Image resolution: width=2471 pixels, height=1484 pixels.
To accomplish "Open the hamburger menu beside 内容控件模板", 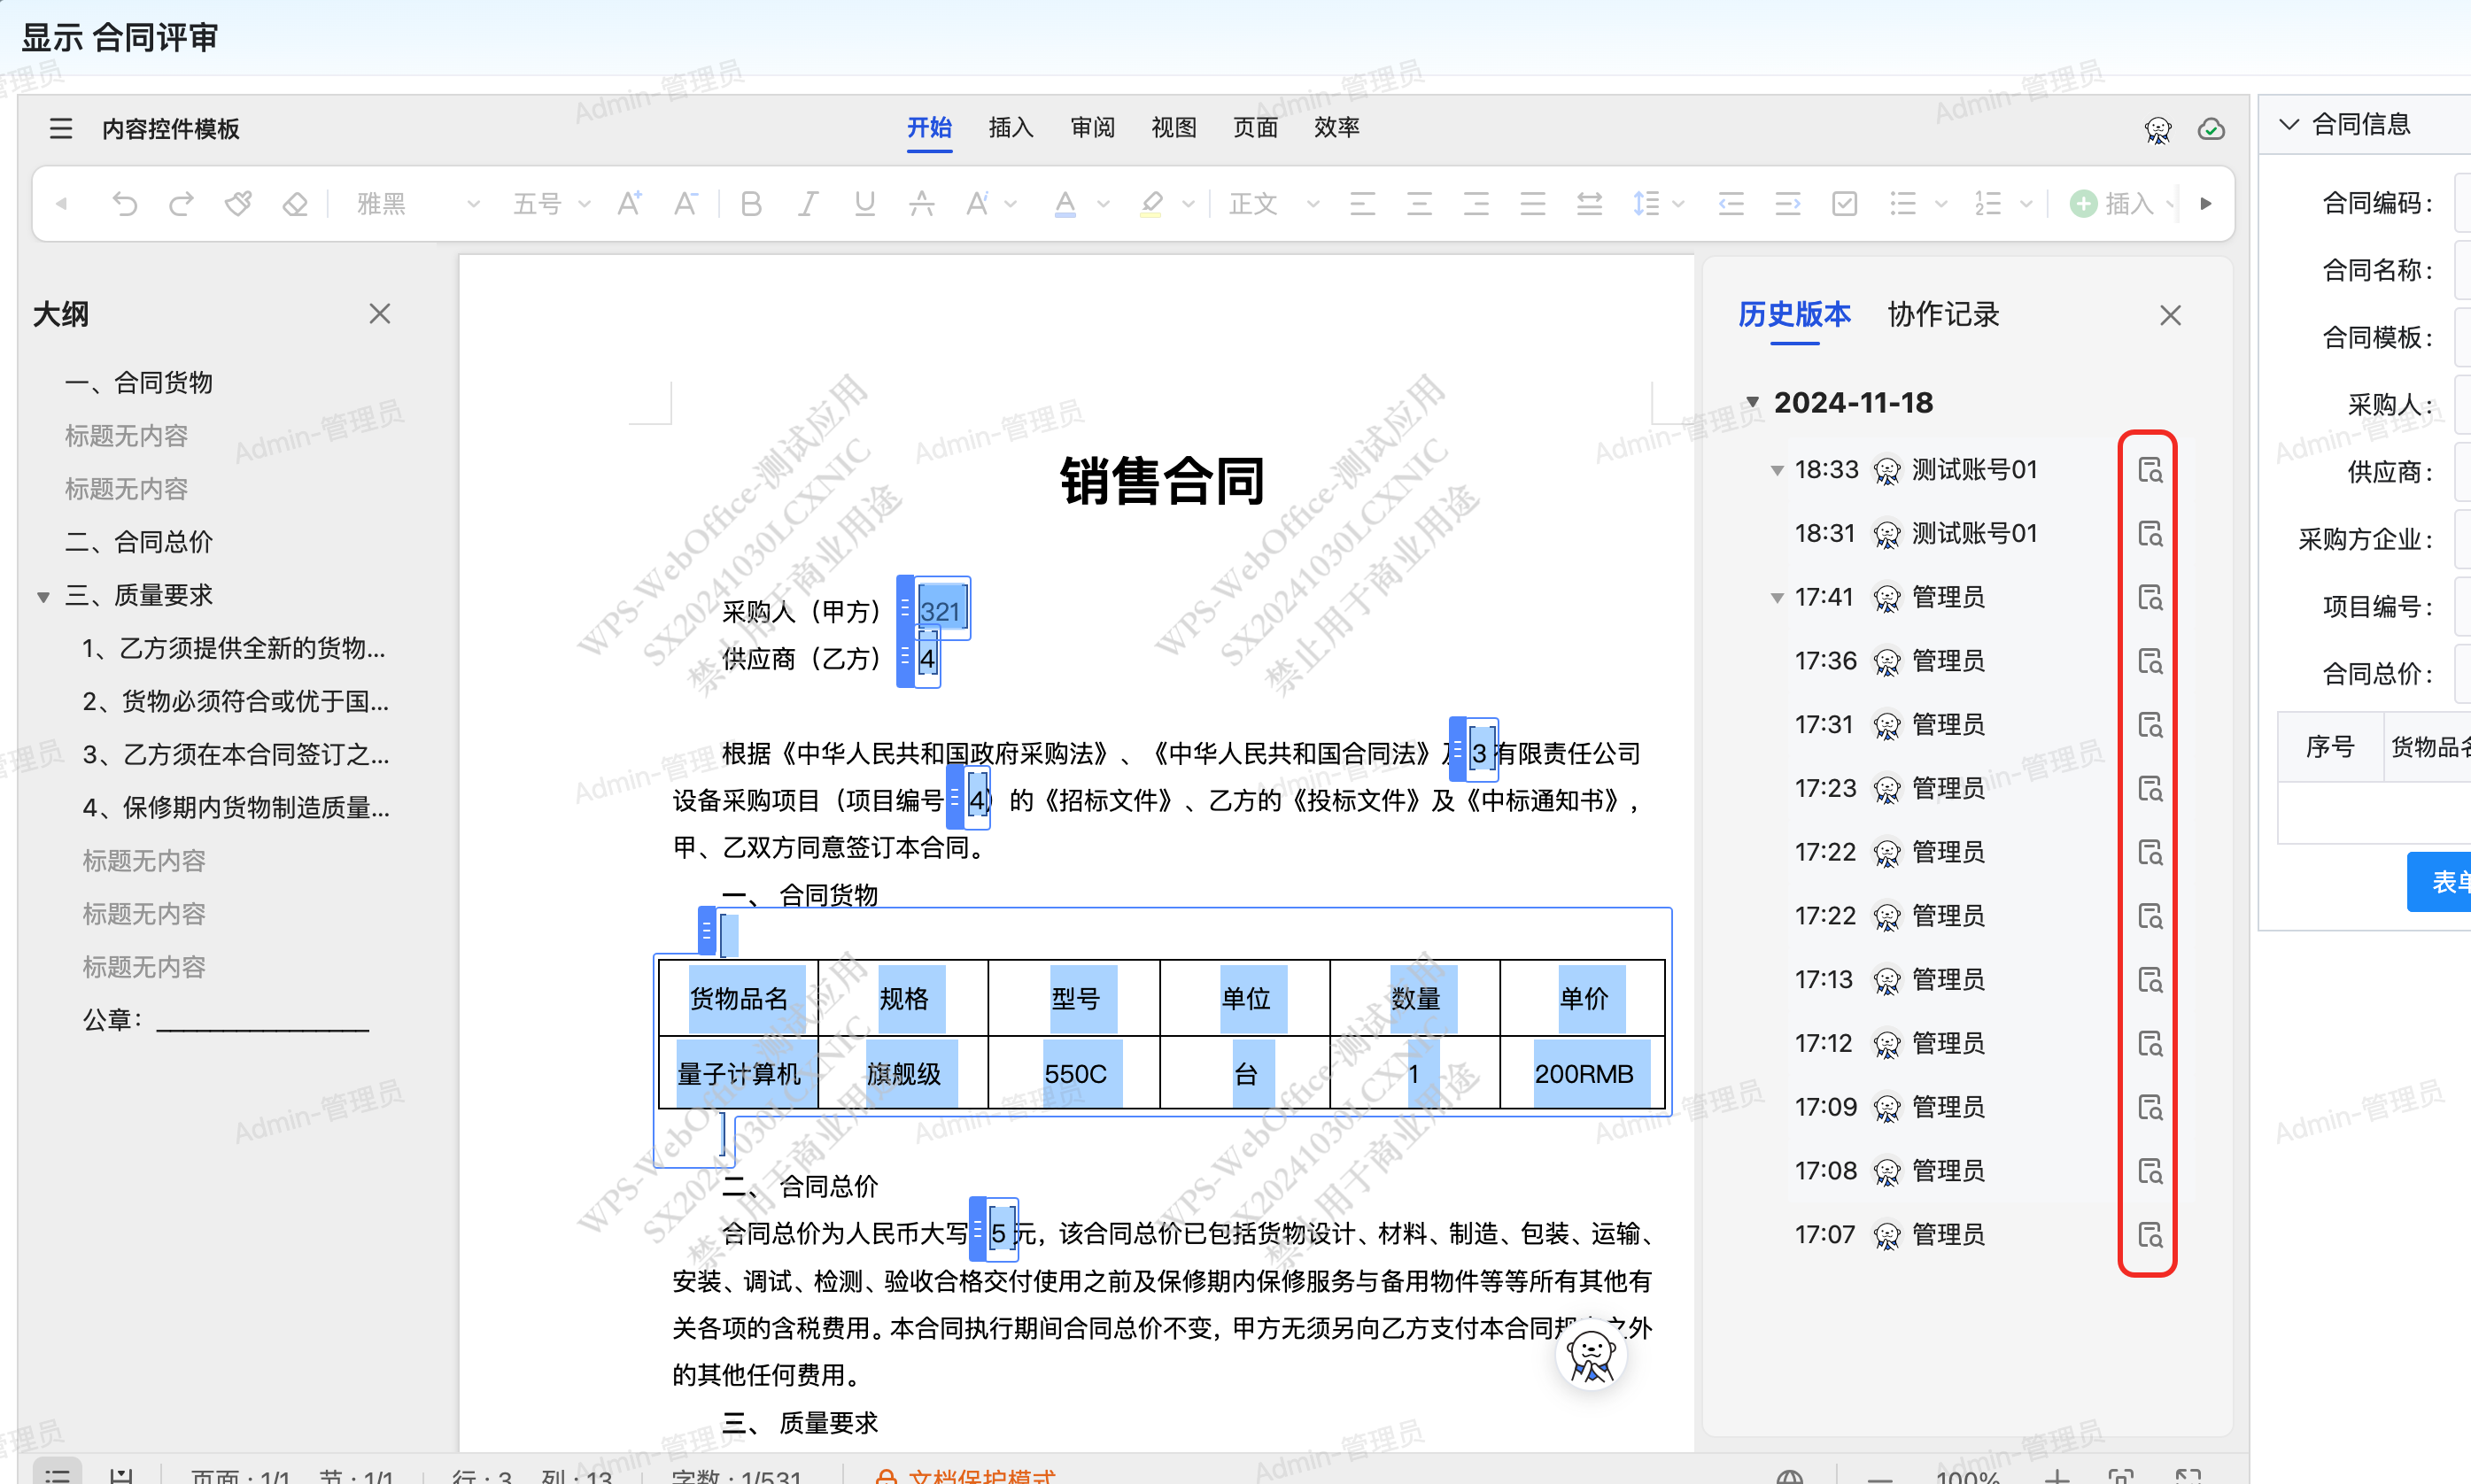I will 61,128.
